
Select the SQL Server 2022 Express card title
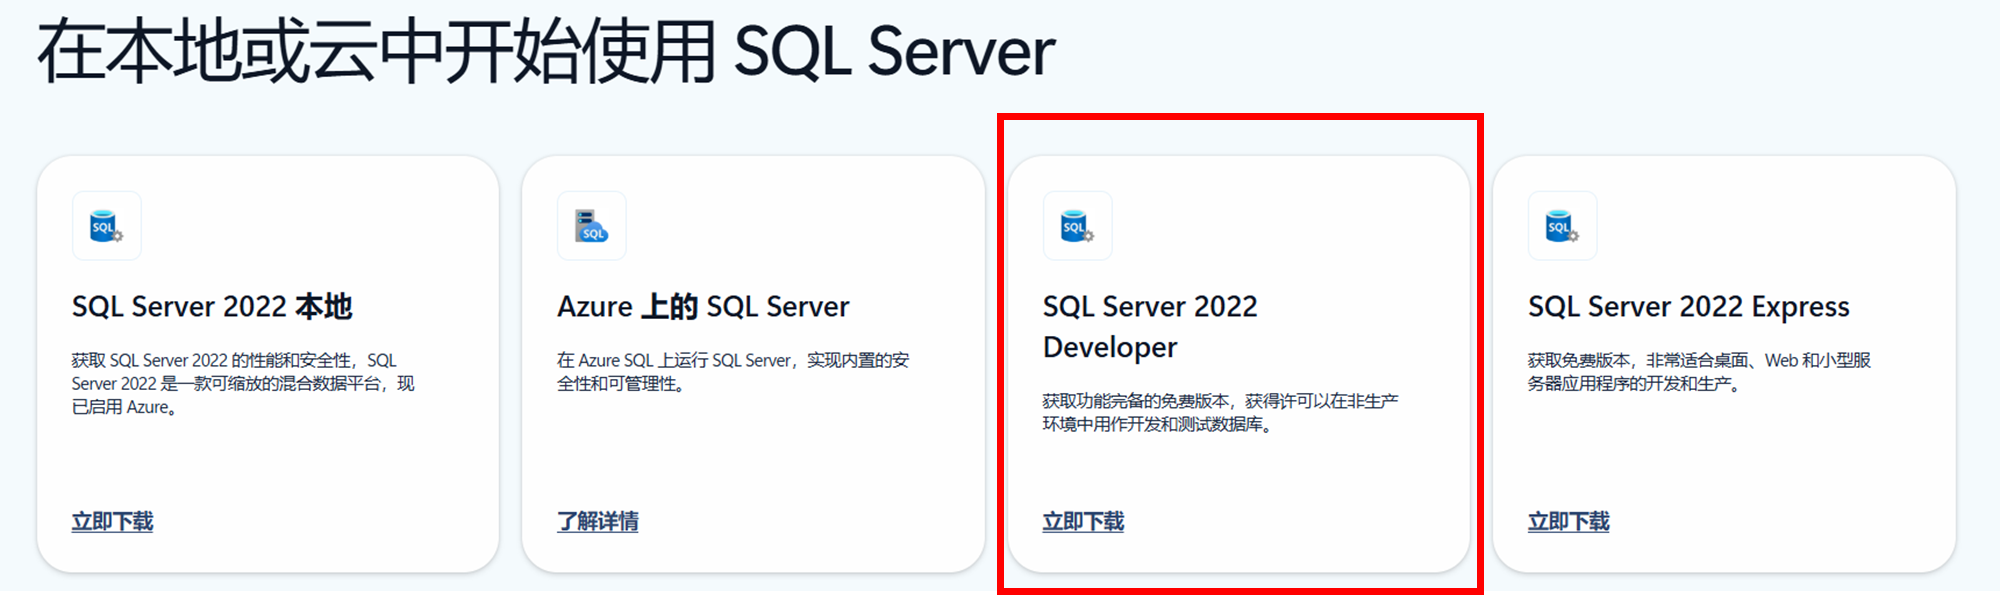pyautogui.click(x=1688, y=306)
